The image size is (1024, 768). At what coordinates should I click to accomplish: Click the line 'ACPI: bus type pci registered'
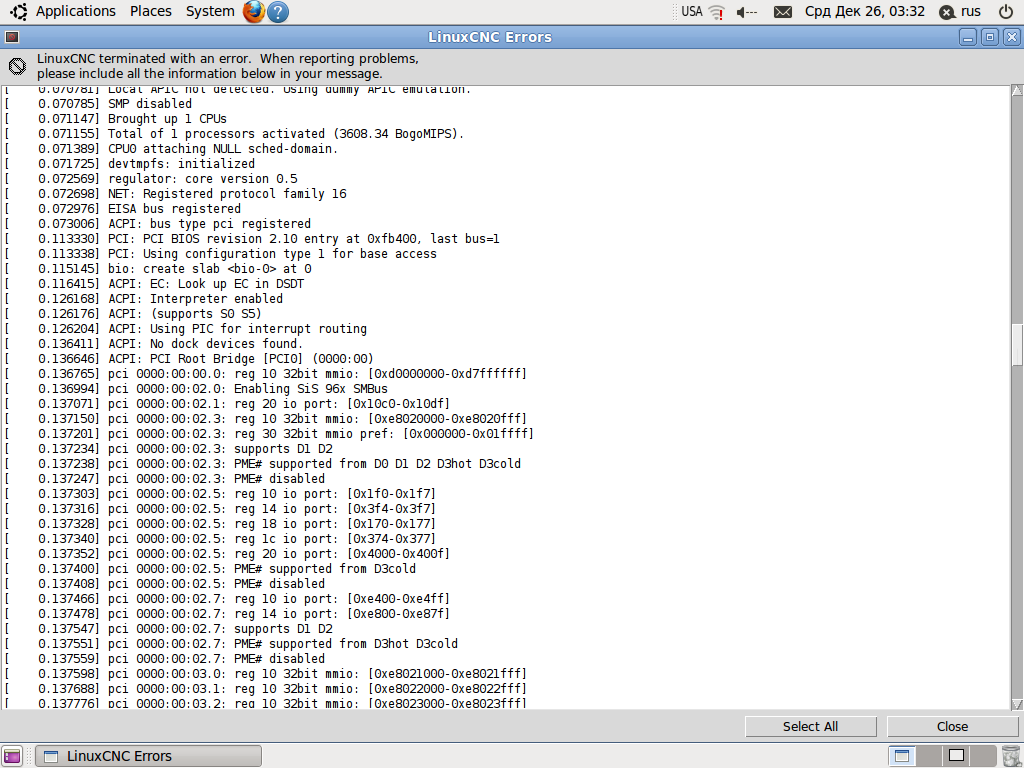pyautogui.click(x=209, y=223)
